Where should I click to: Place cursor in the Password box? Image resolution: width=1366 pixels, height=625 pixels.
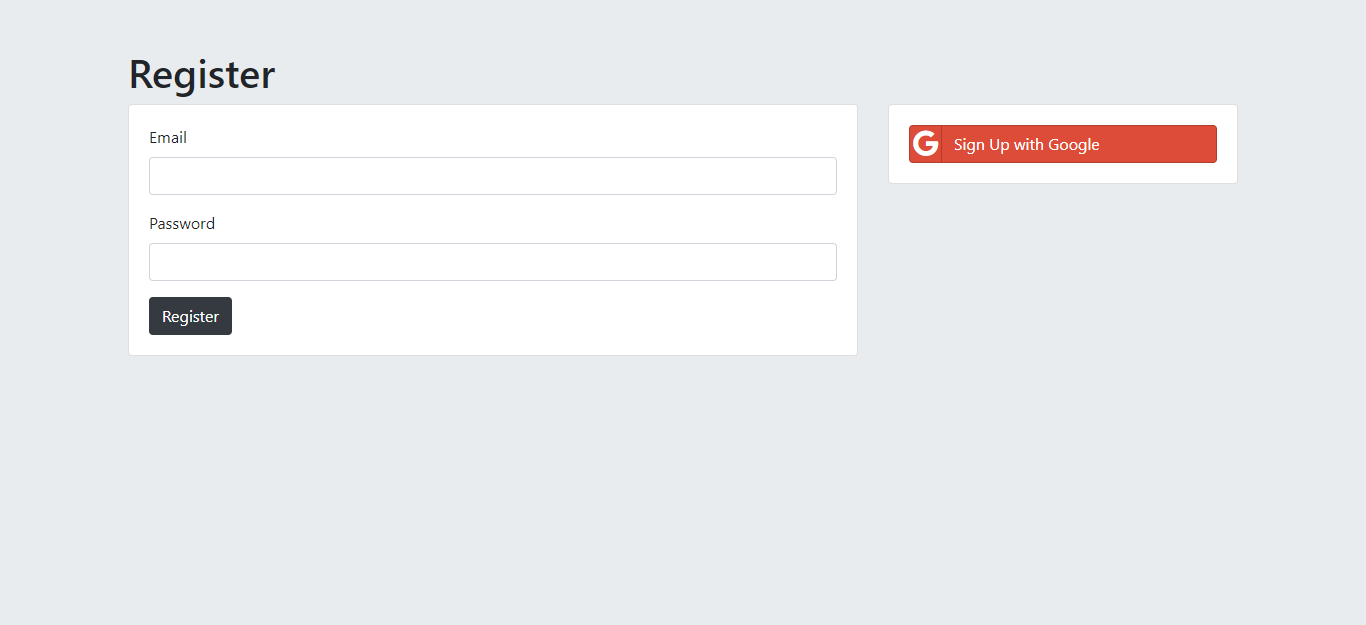tap(492, 261)
